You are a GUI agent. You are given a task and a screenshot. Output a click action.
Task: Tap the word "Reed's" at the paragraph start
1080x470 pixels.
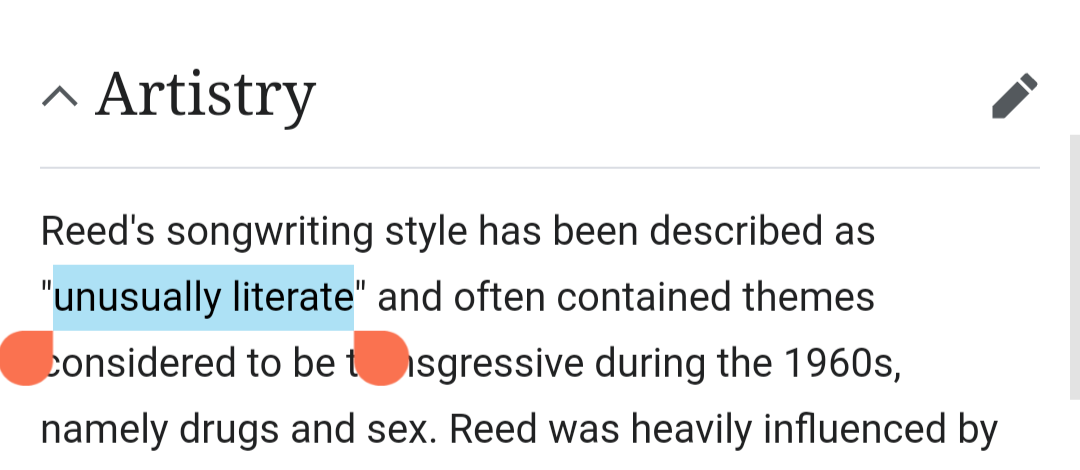tap(97, 231)
